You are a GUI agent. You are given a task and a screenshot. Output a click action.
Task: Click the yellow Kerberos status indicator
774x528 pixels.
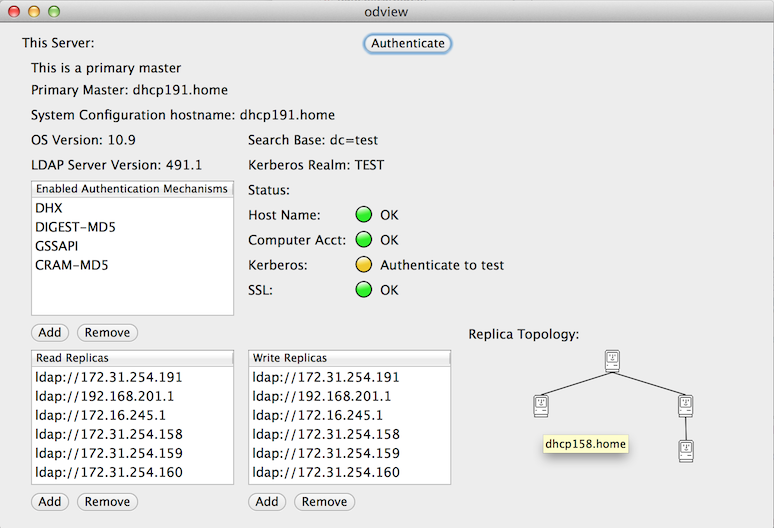coord(364,265)
